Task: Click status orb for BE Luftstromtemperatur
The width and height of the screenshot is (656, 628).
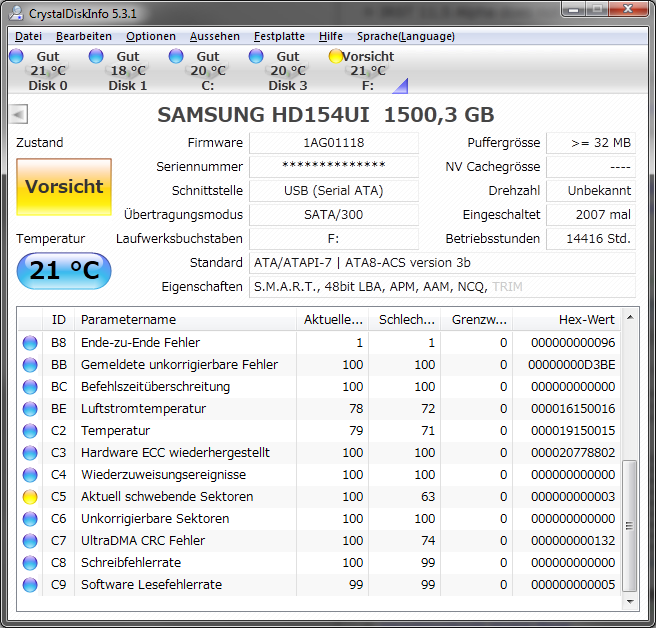Action: click(30, 409)
